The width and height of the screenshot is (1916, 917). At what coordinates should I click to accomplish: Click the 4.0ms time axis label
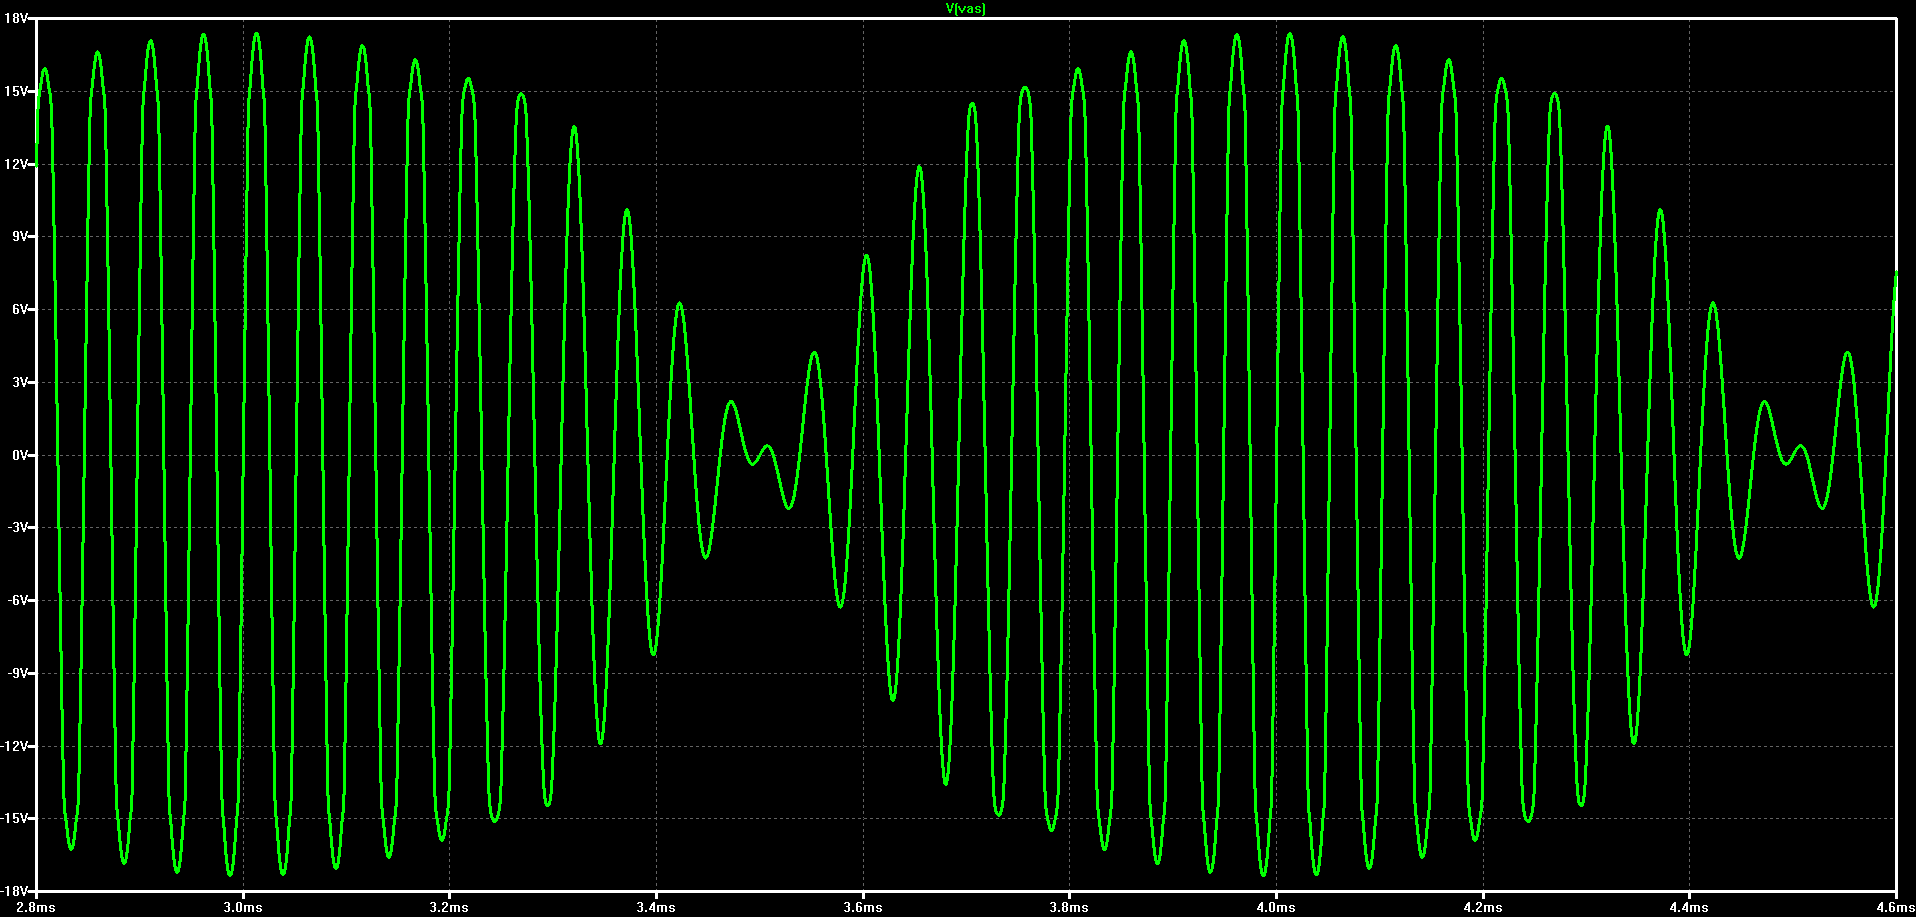[1276, 908]
